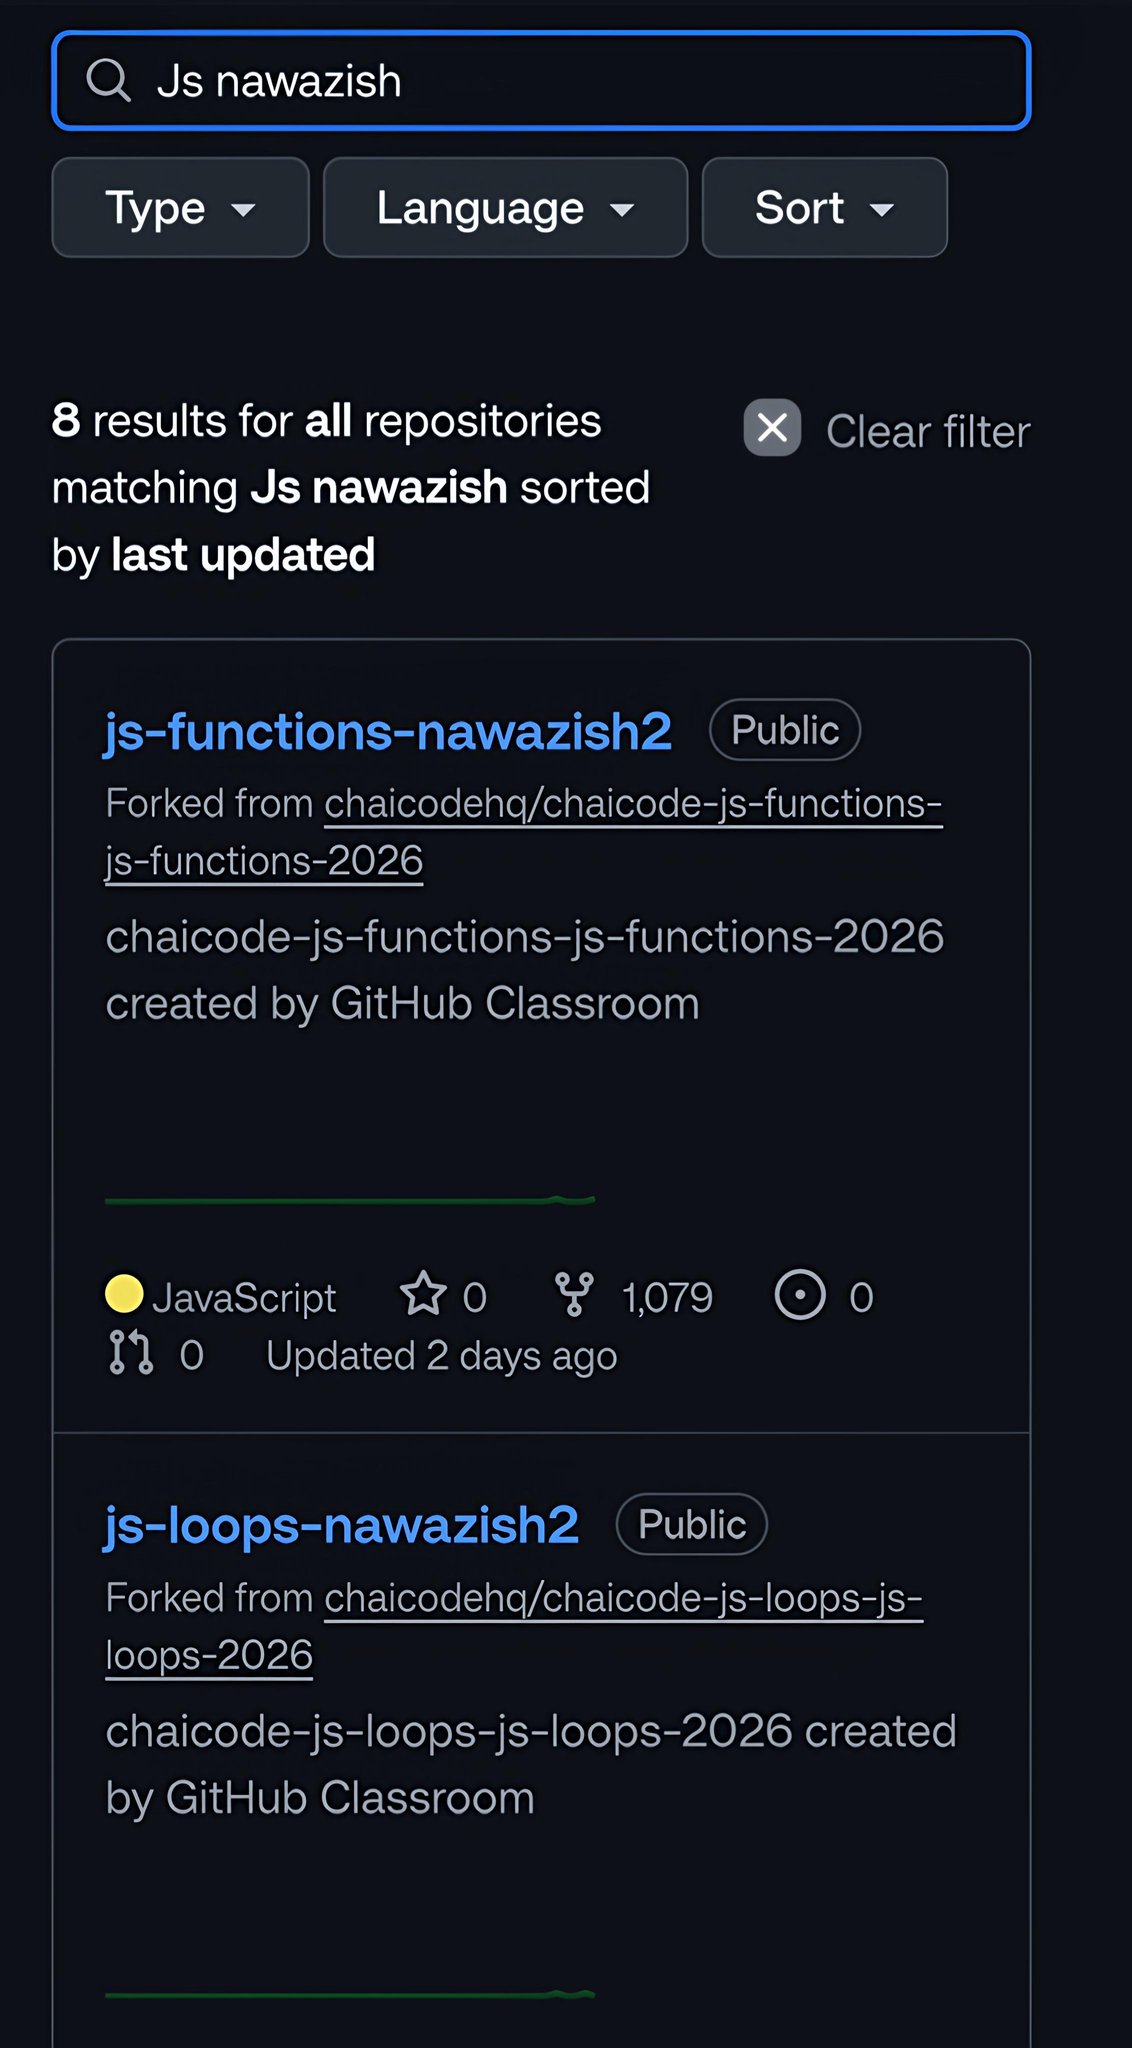Click the fork icon showing 1,079
This screenshot has height=2048, width=1132.
[574, 1294]
